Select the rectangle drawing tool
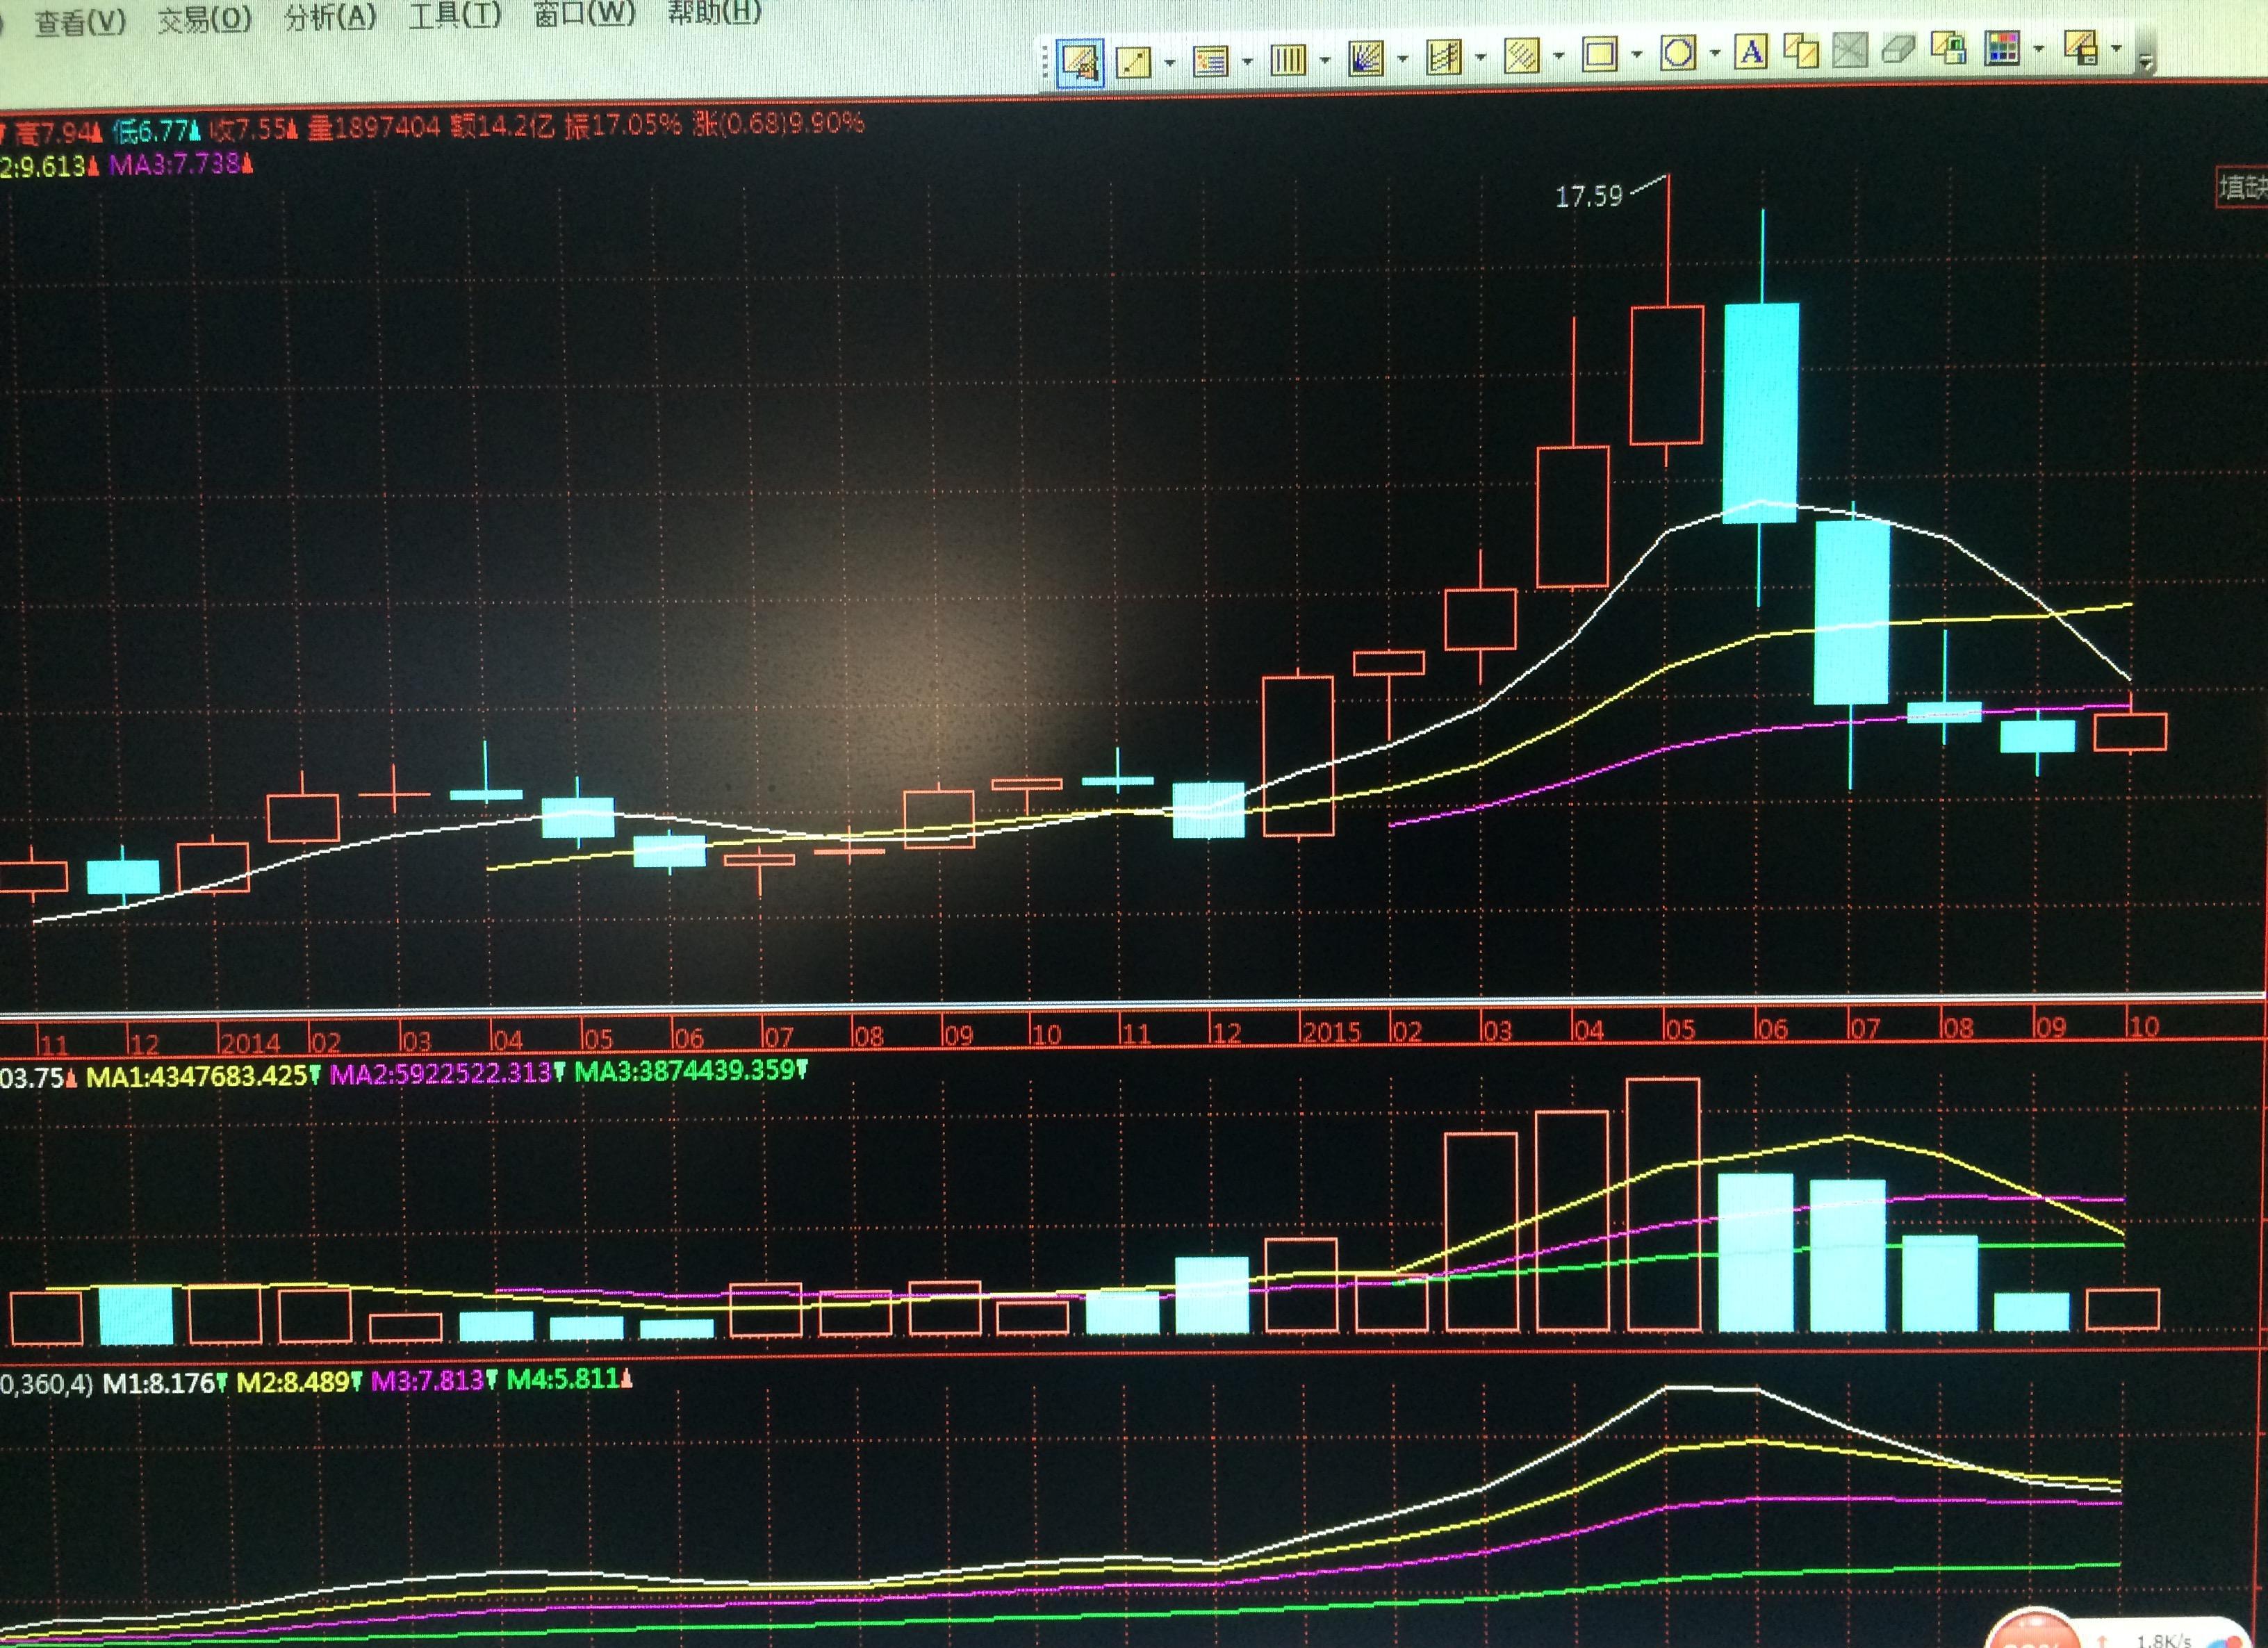 pos(1600,53)
